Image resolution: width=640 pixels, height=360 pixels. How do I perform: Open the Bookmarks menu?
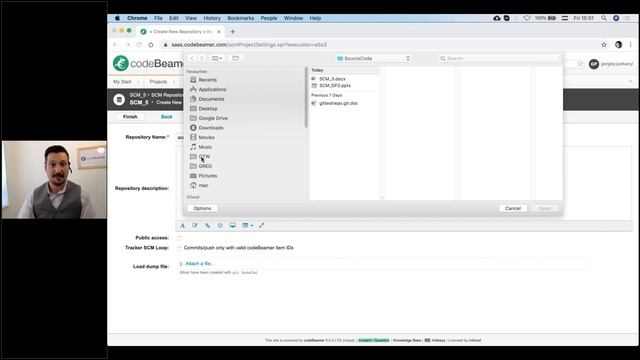pos(241,18)
